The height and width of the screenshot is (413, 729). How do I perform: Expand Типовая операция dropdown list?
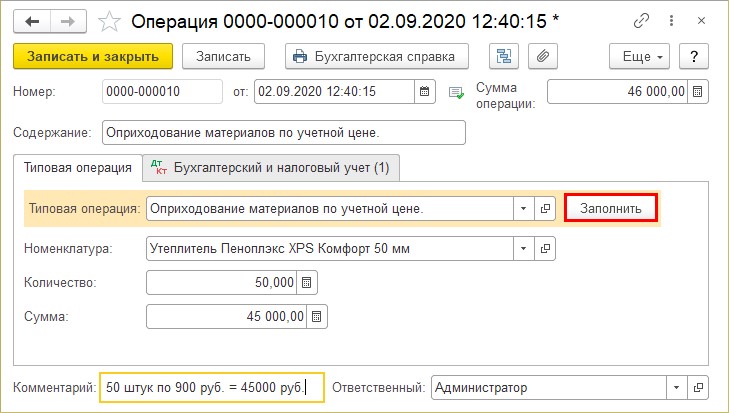pyautogui.click(x=524, y=208)
